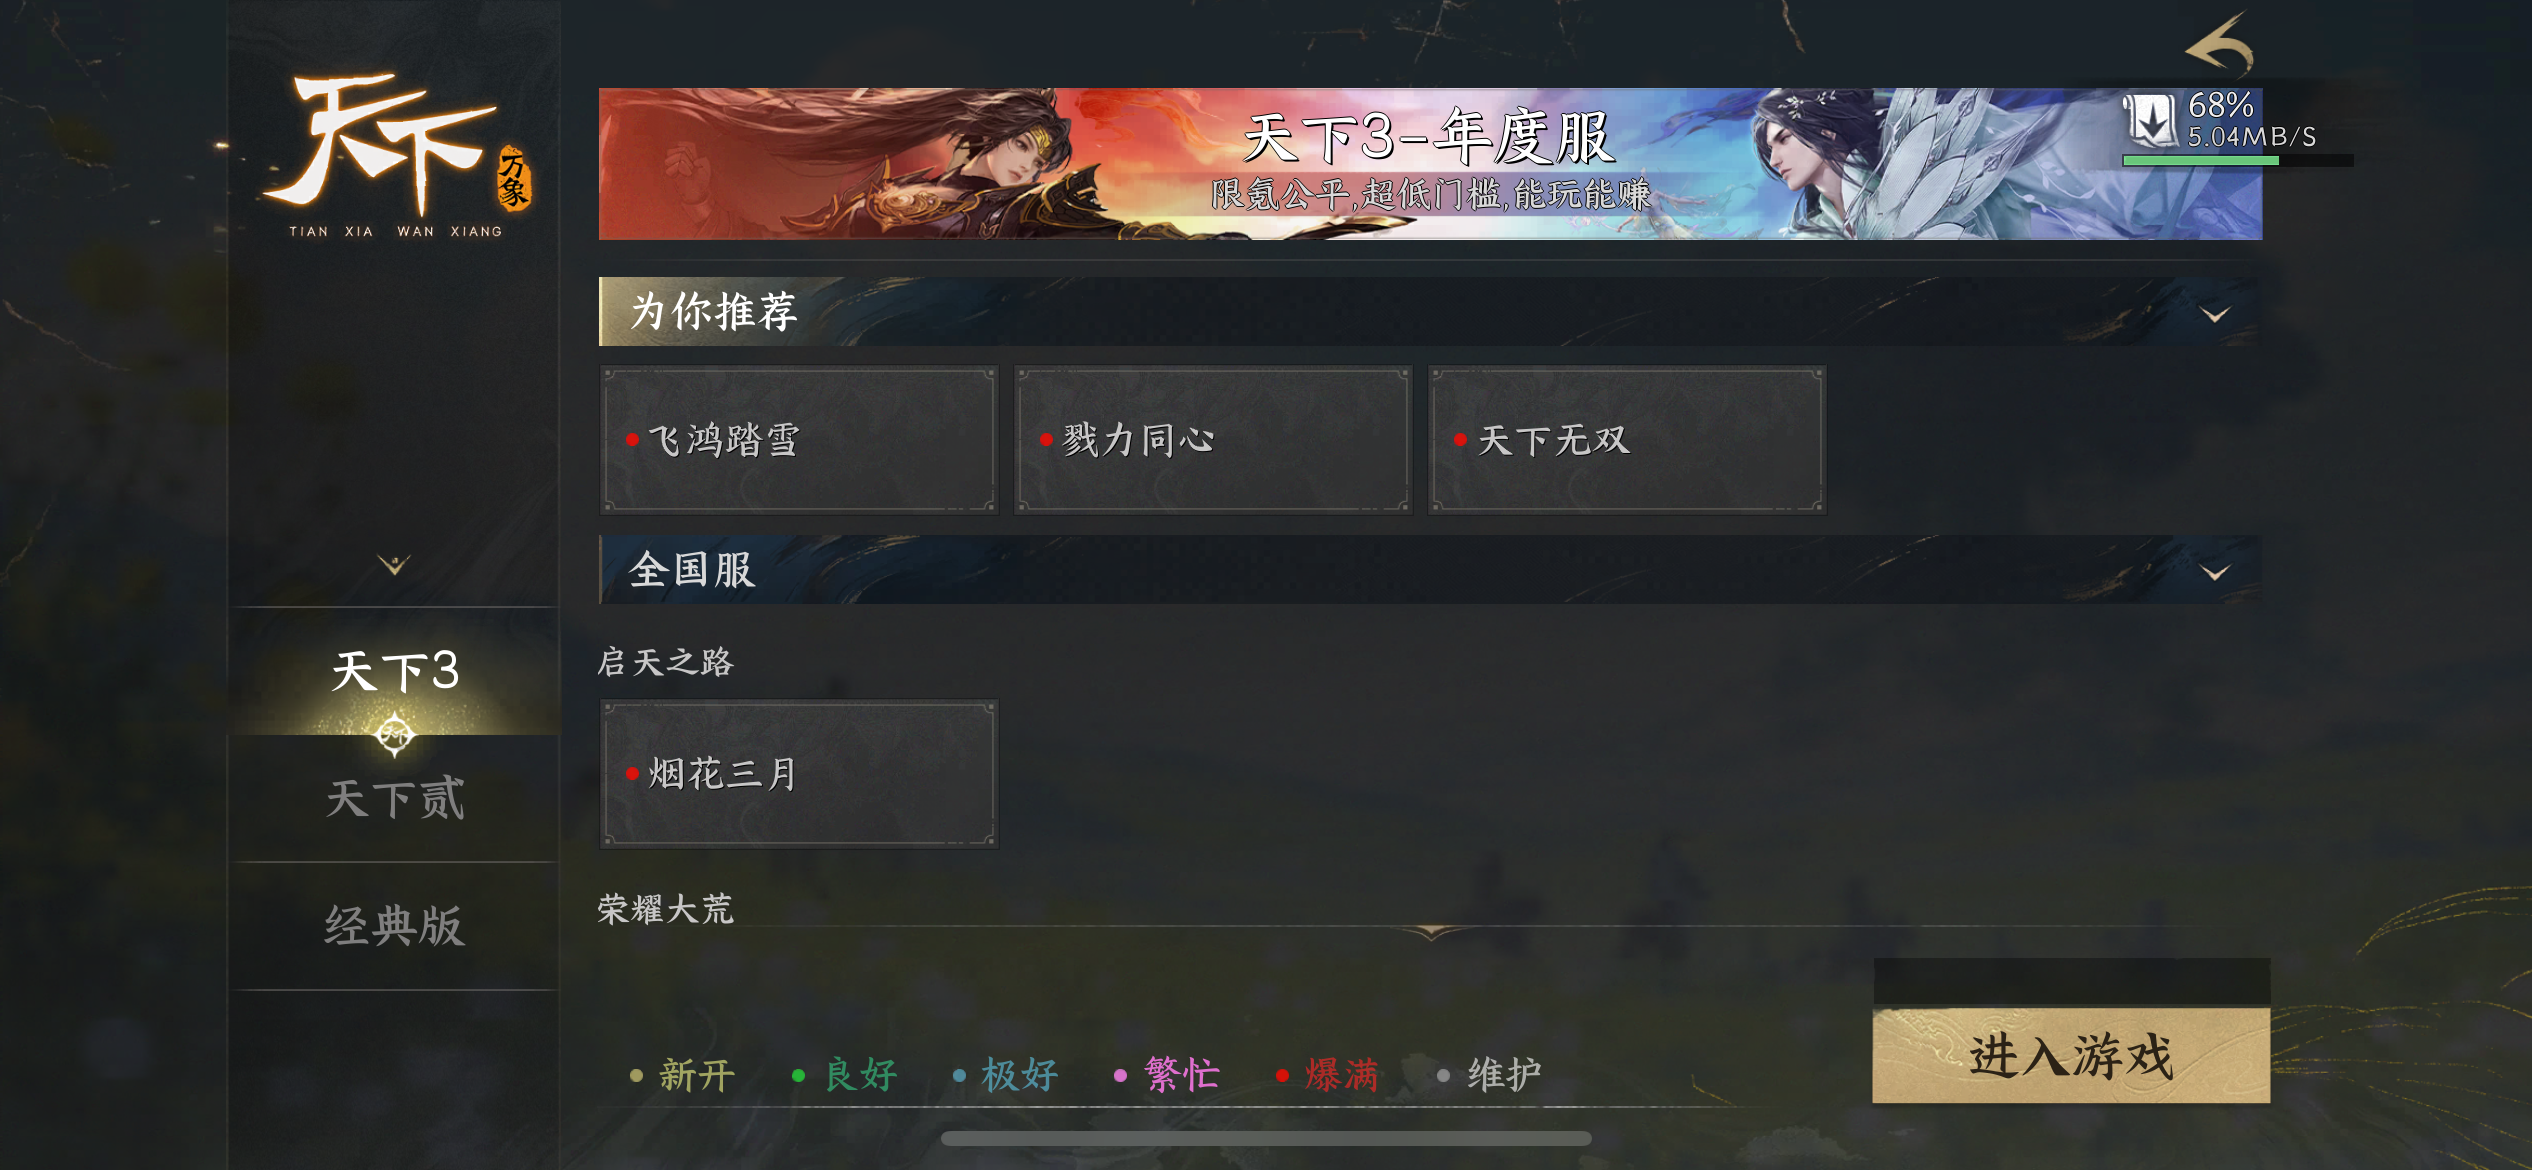Image resolution: width=2532 pixels, height=1170 pixels.
Task: Collapse the 全国服 section
Action: point(2215,572)
